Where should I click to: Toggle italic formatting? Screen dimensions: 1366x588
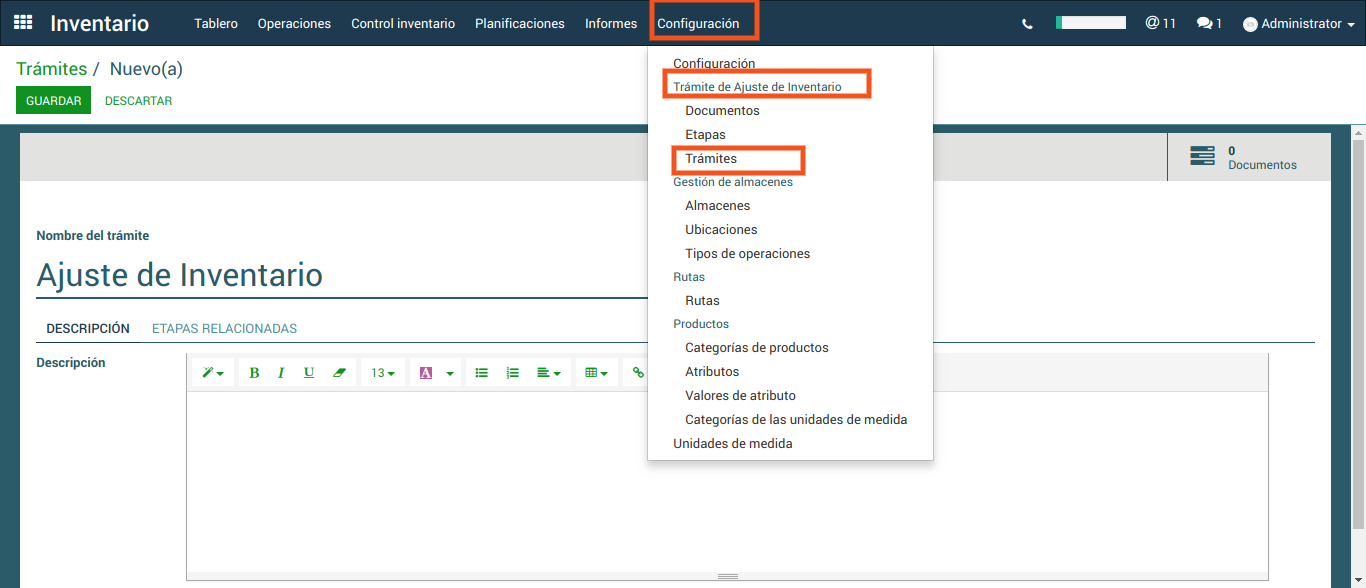tap(281, 373)
